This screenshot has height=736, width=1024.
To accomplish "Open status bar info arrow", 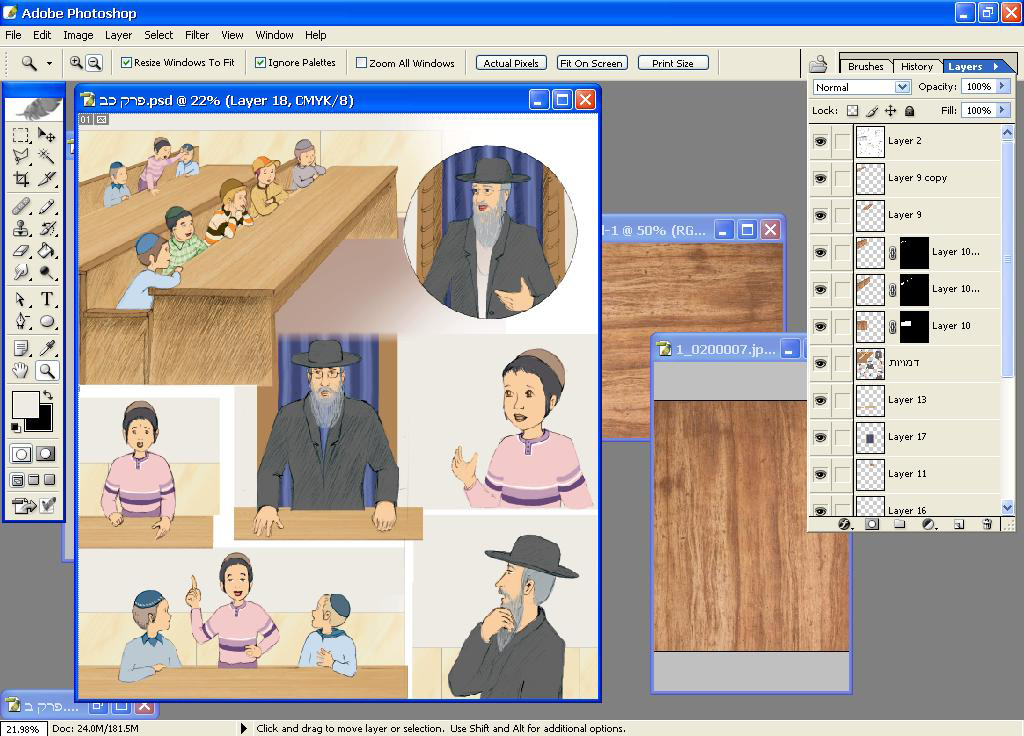I will pos(244,728).
